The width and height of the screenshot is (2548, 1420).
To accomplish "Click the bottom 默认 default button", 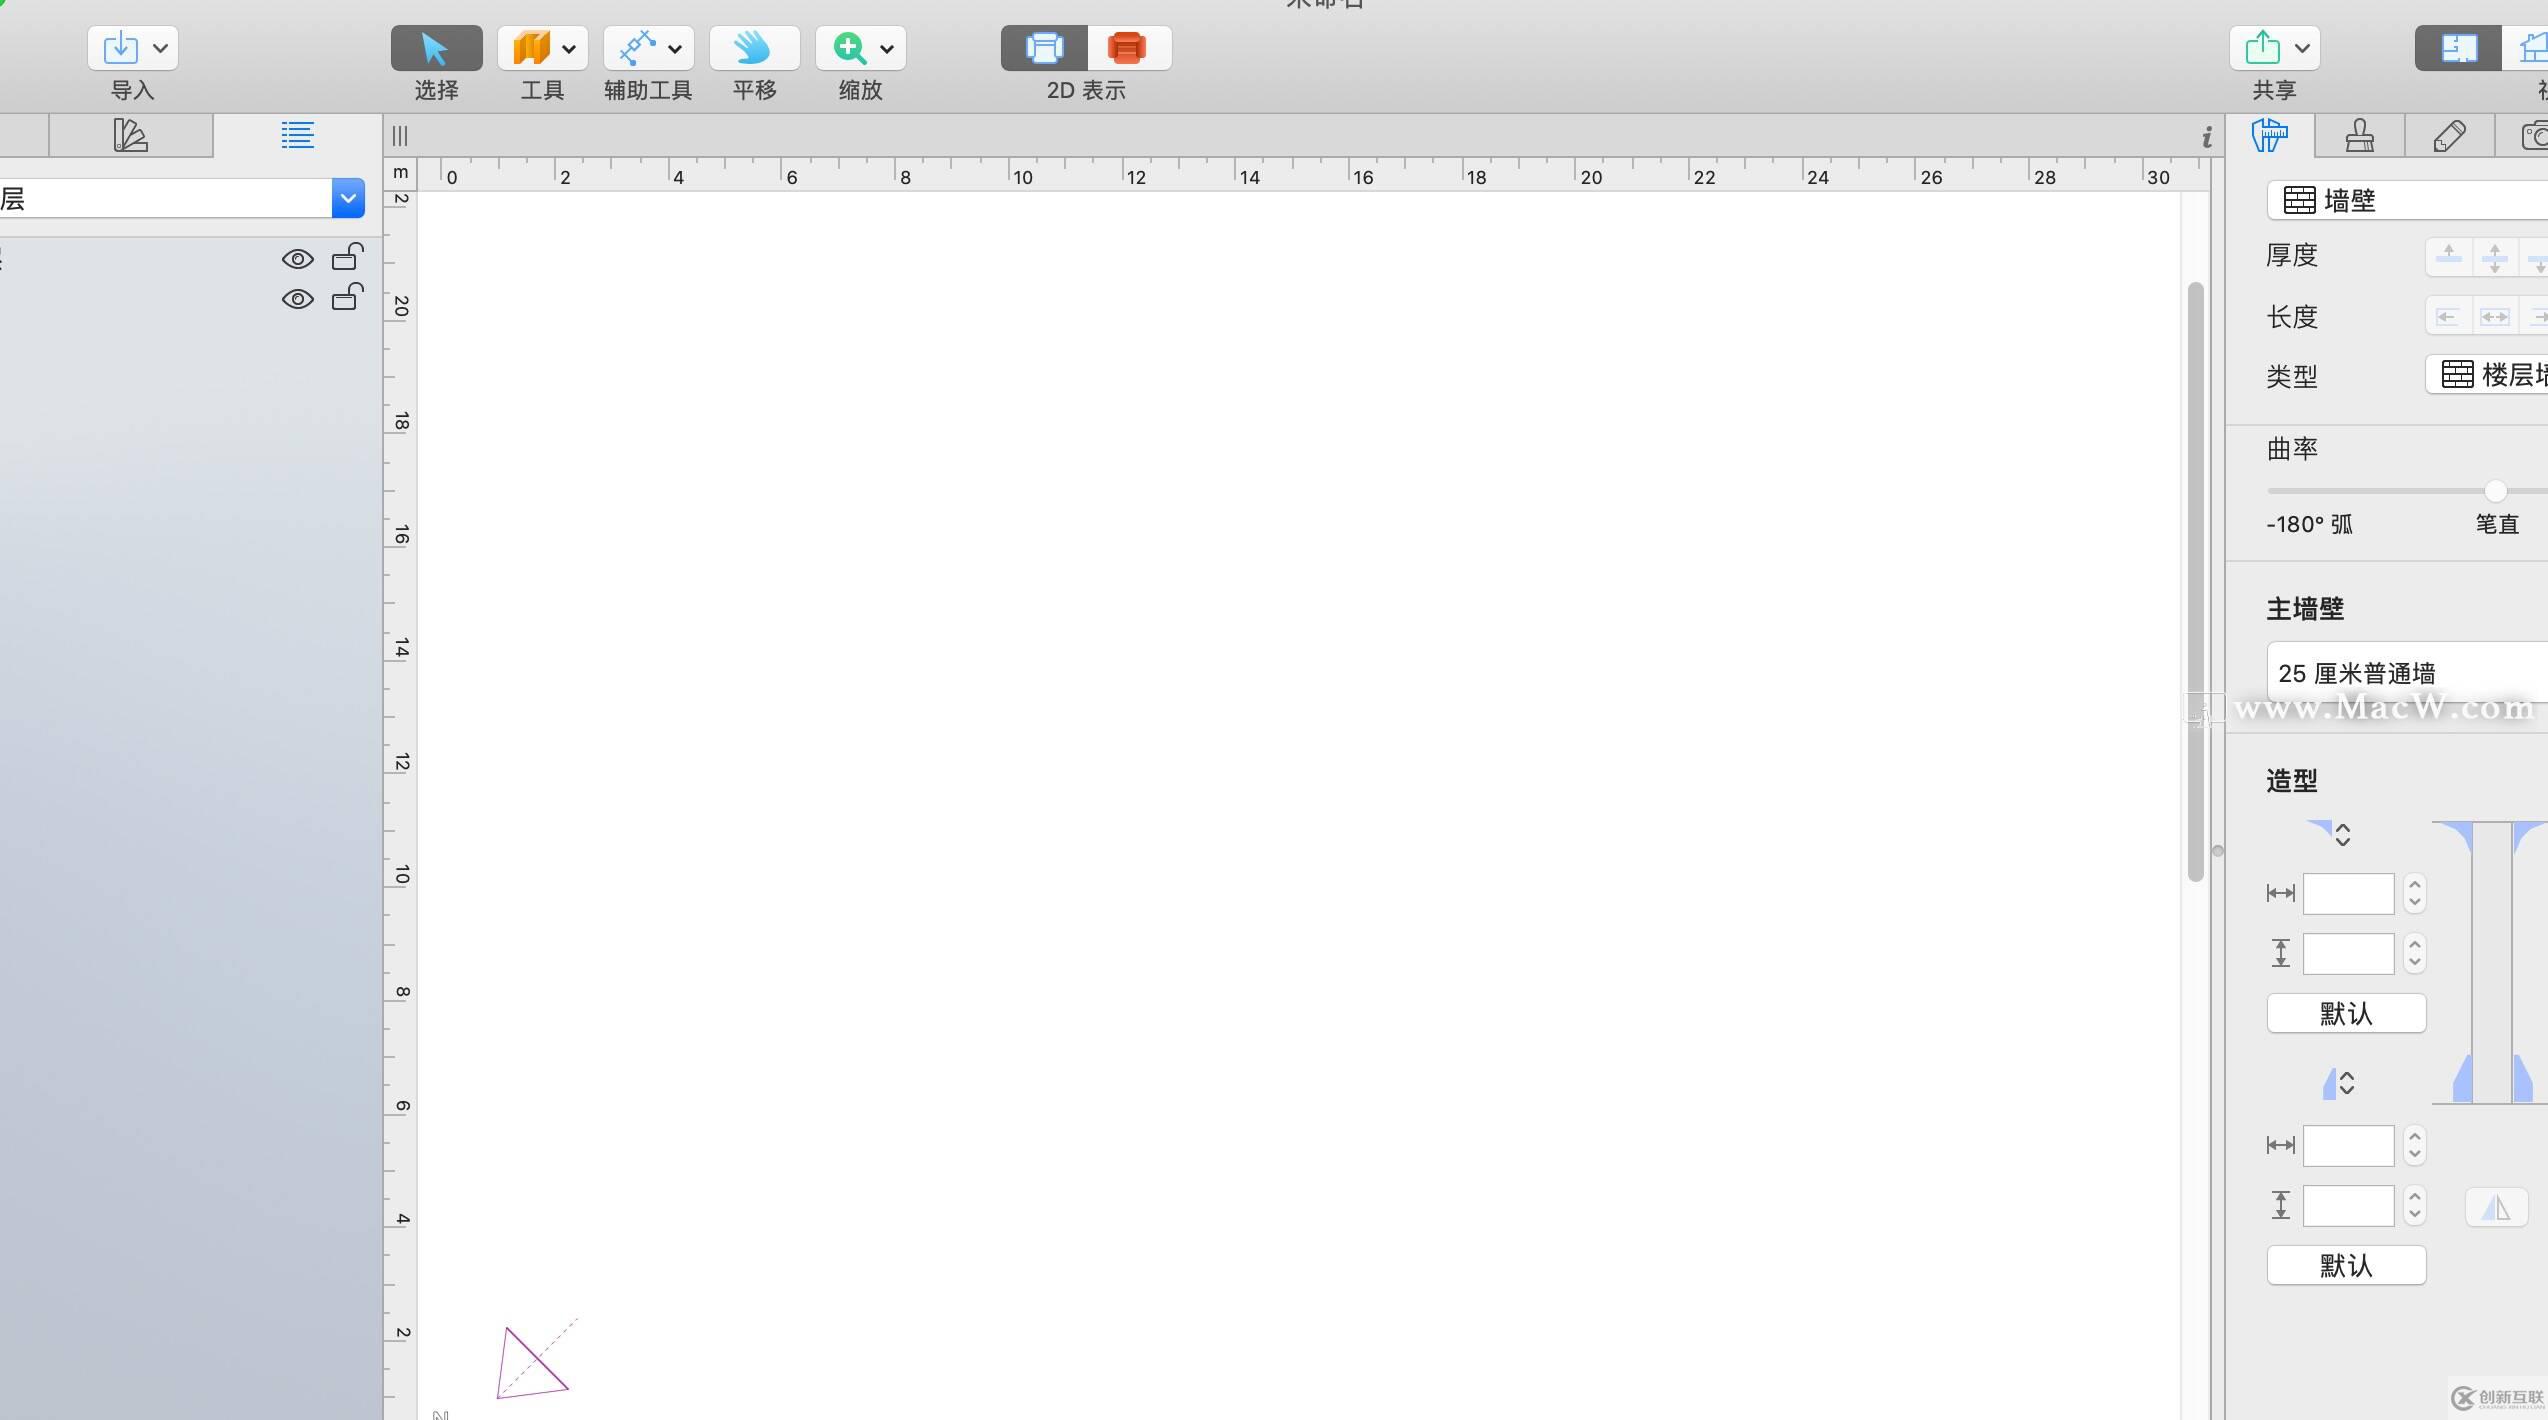I will pos(2345,1265).
